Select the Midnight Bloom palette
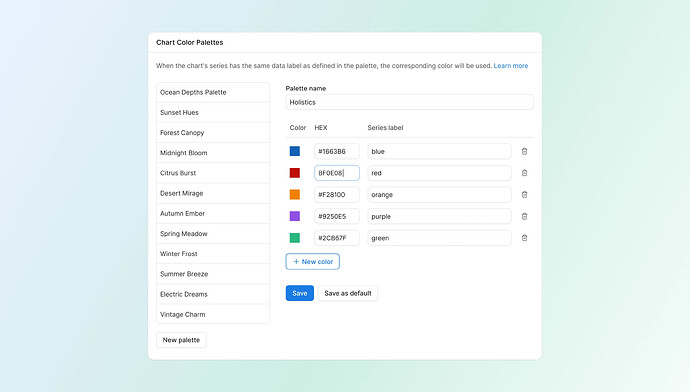 213,153
